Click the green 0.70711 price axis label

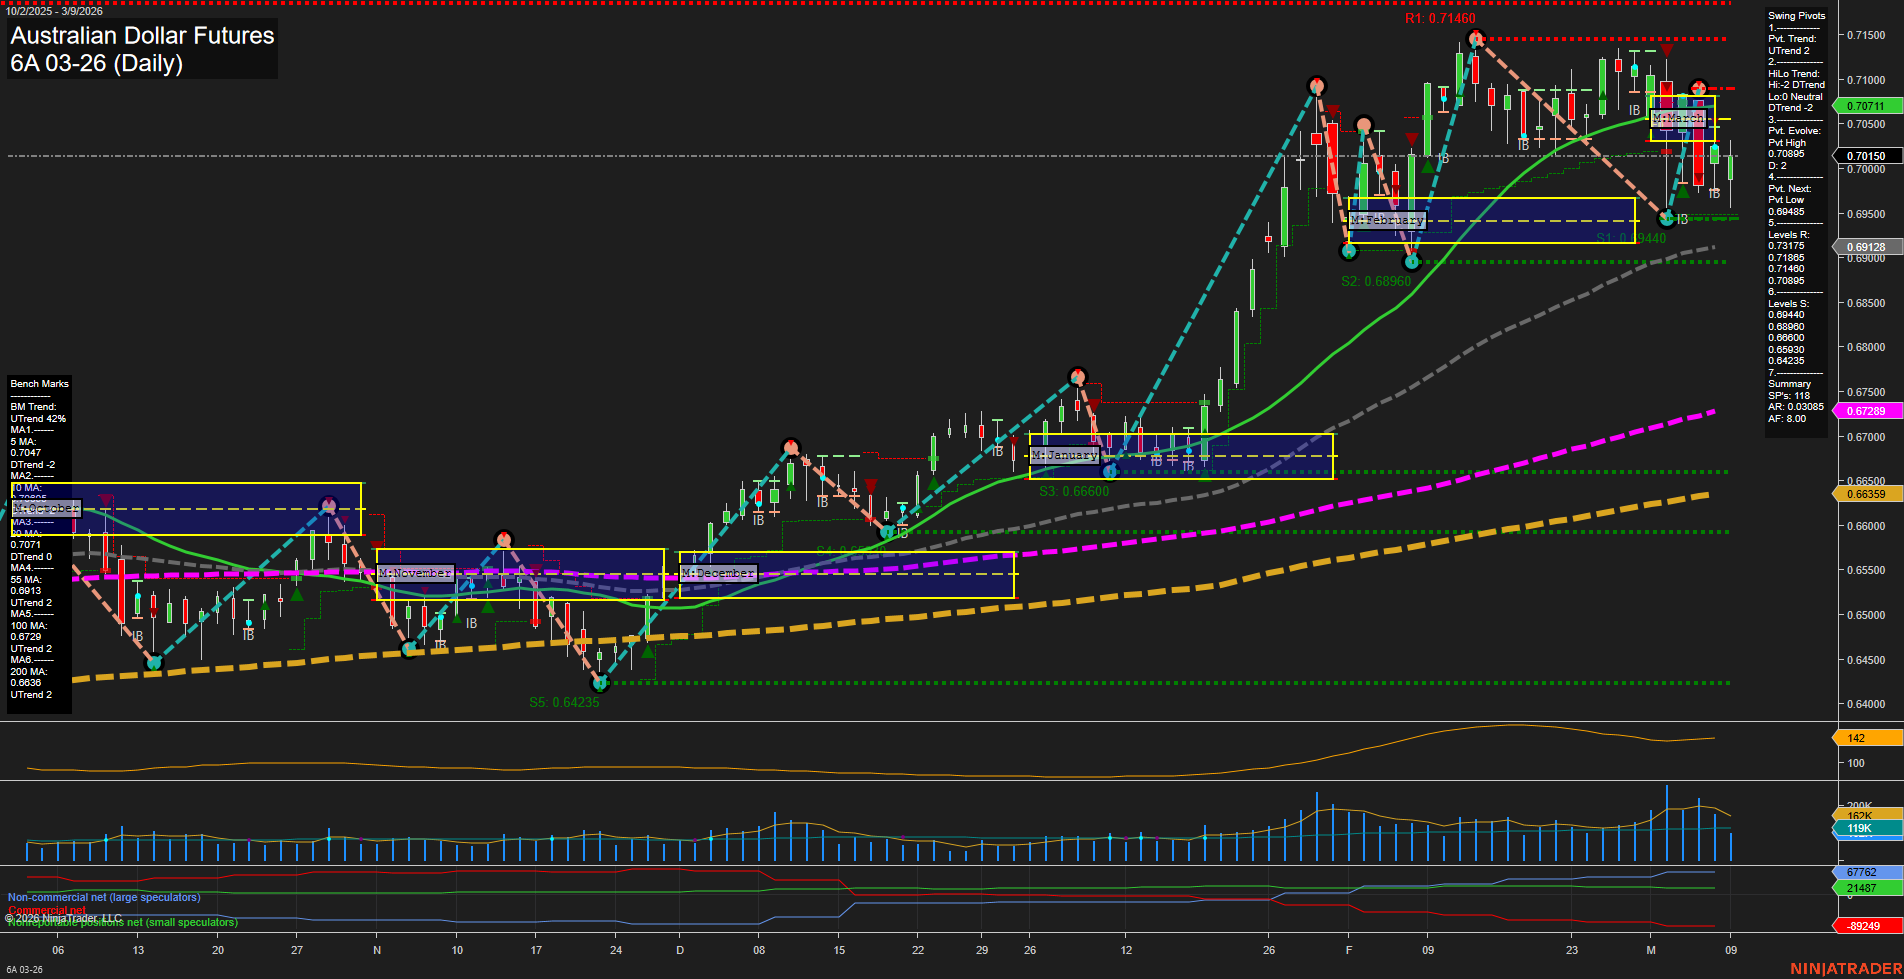(x=1866, y=105)
